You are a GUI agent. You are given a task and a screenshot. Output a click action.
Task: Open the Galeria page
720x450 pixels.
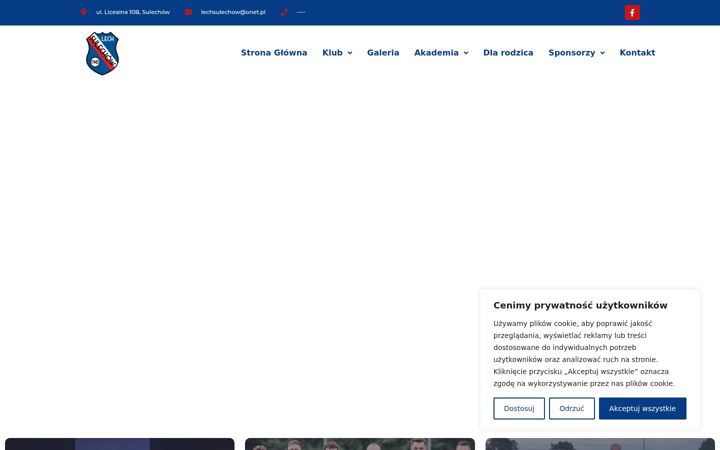click(383, 53)
